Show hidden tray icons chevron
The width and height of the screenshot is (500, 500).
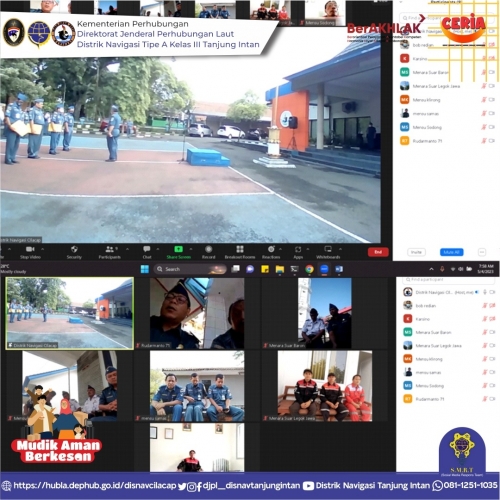coord(431,269)
